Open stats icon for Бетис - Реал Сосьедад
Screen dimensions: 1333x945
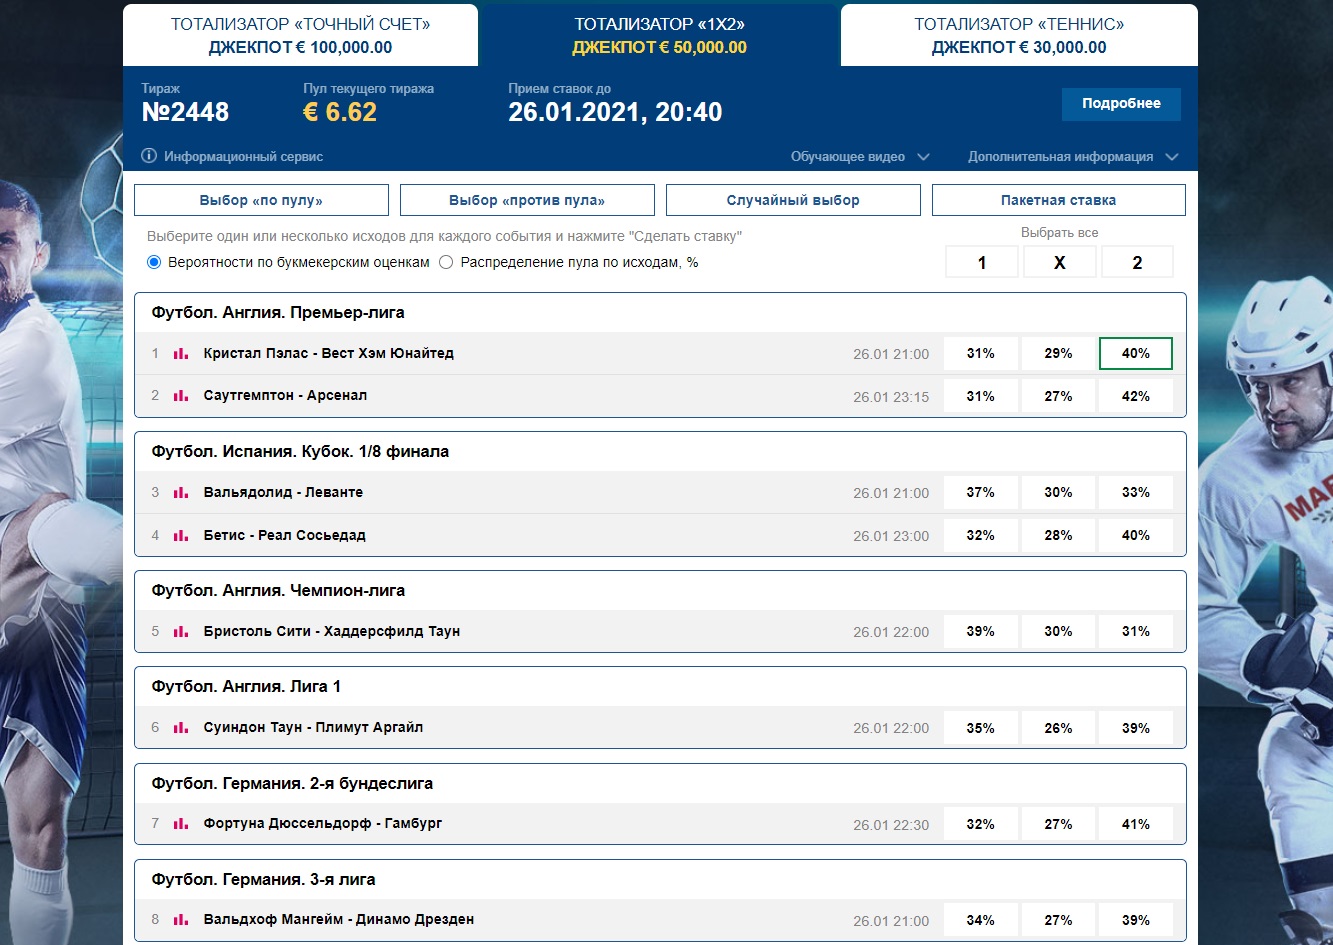(x=181, y=536)
